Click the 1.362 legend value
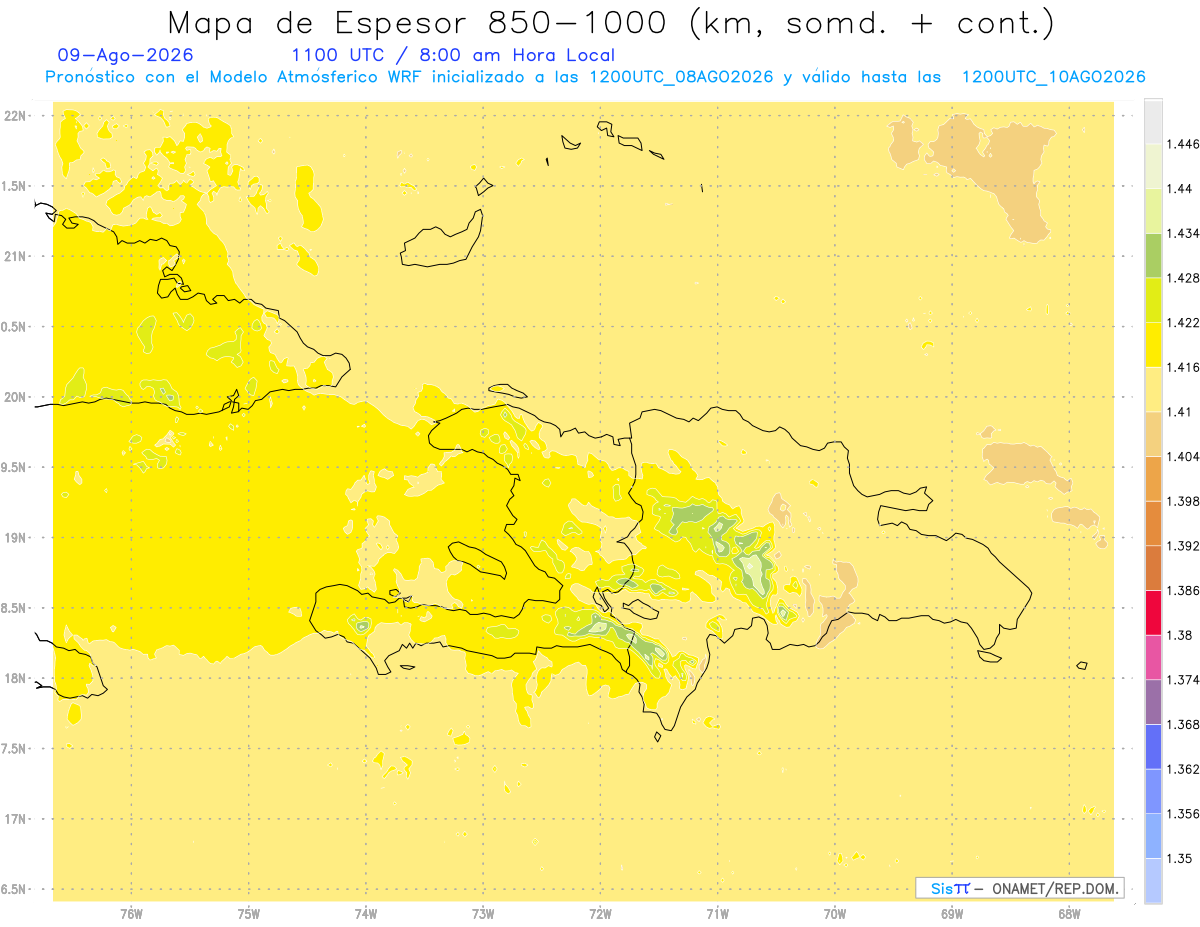Viewport: 1200px width, 927px height. pyautogui.click(x=1183, y=769)
